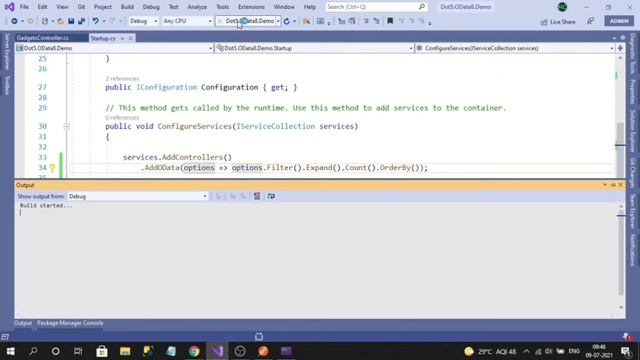The image size is (640, 360).
Task: Switch to Package Manager Console tab
Action: pos(70,323)
